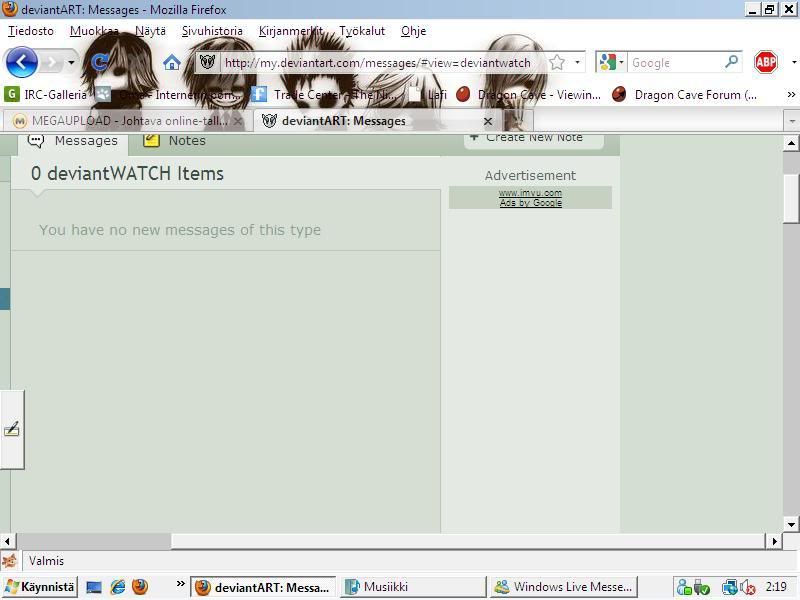The width and height of the screenshot is (800, 600).
Task: Open the Käynnistä start button
Action: [x=40, y=587]
